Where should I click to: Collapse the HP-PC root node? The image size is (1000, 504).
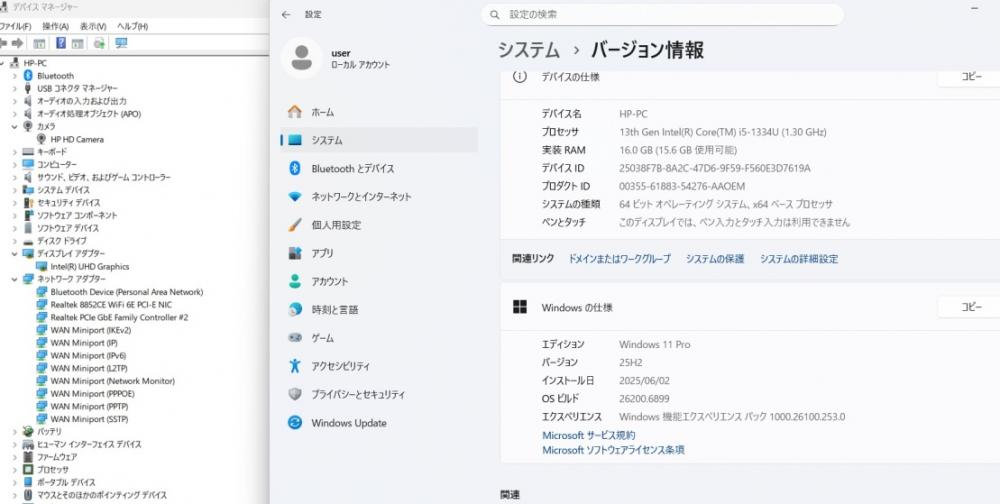click(x=3, y=63)
